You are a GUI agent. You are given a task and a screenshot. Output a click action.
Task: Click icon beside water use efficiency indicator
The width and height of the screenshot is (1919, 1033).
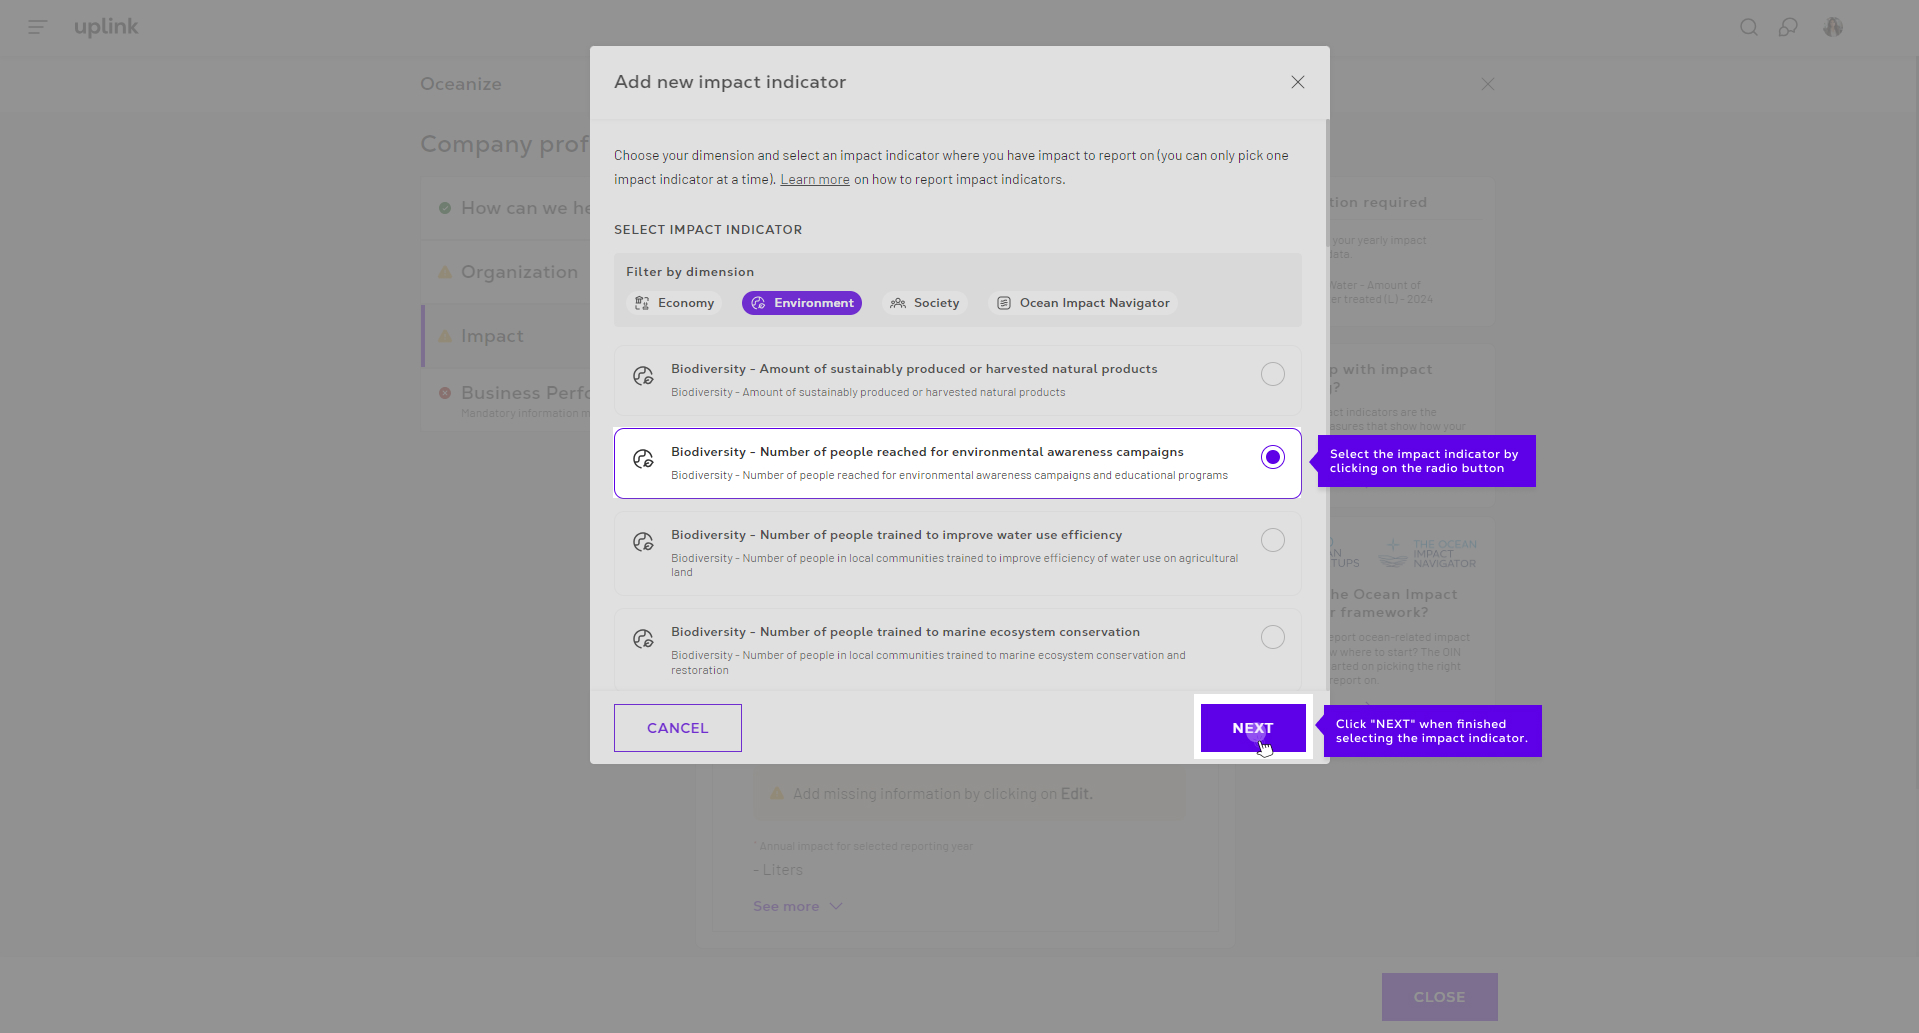pos(643,542)
